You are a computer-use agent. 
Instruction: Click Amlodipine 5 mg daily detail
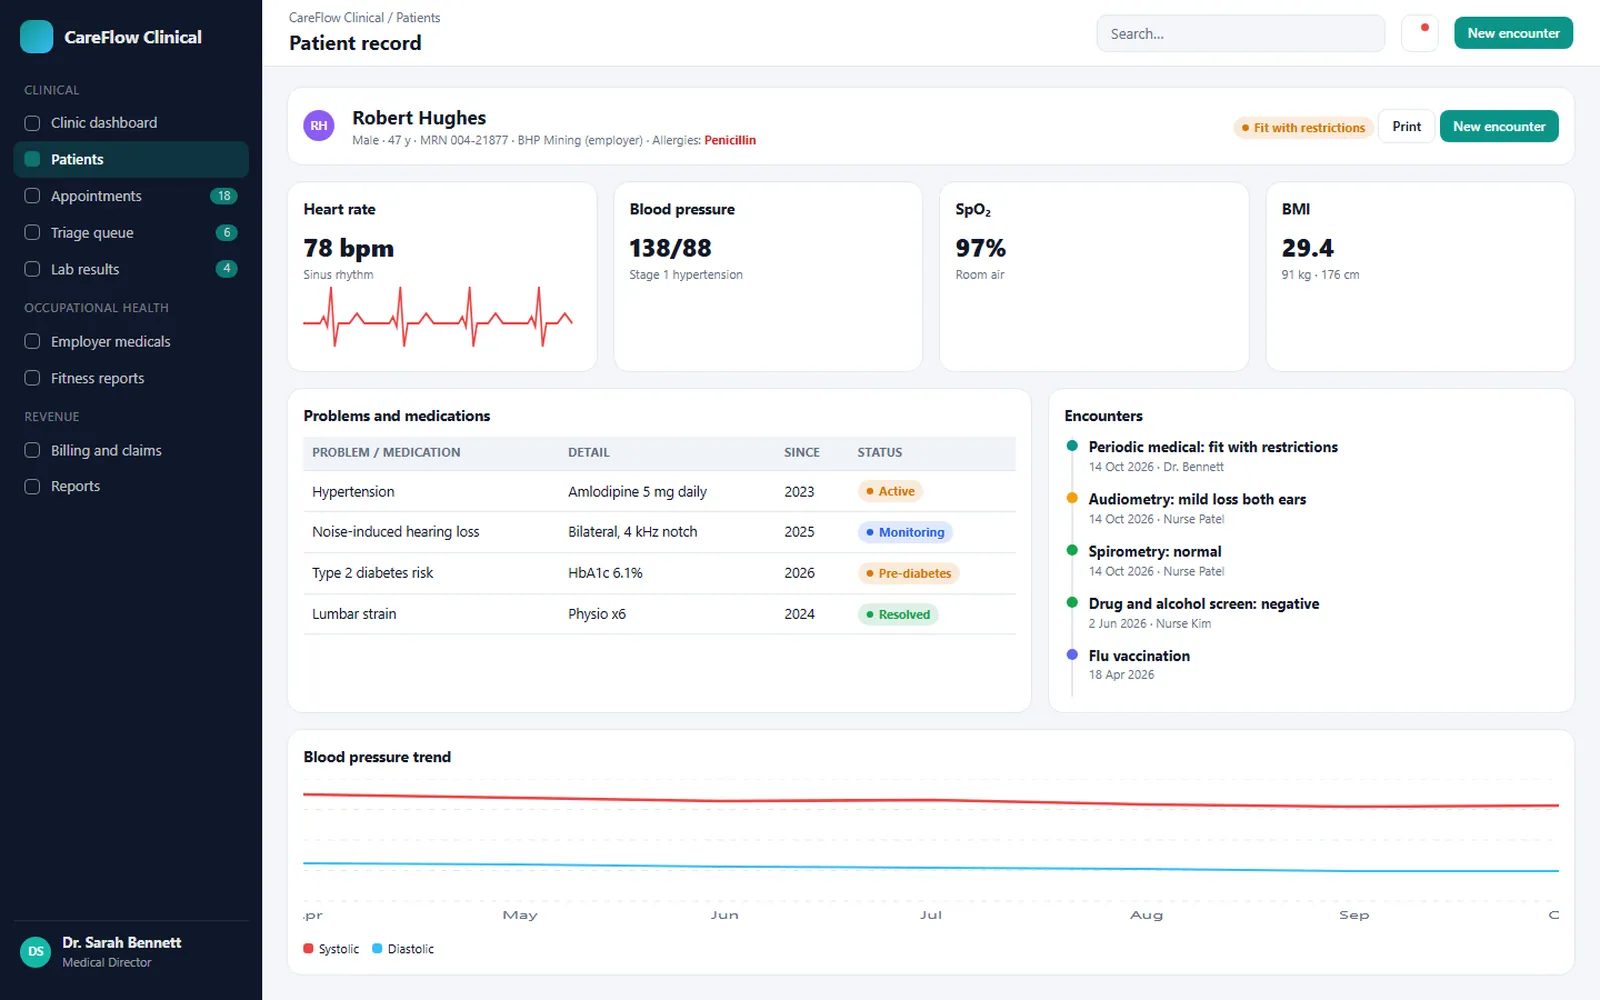coord(637,491)
